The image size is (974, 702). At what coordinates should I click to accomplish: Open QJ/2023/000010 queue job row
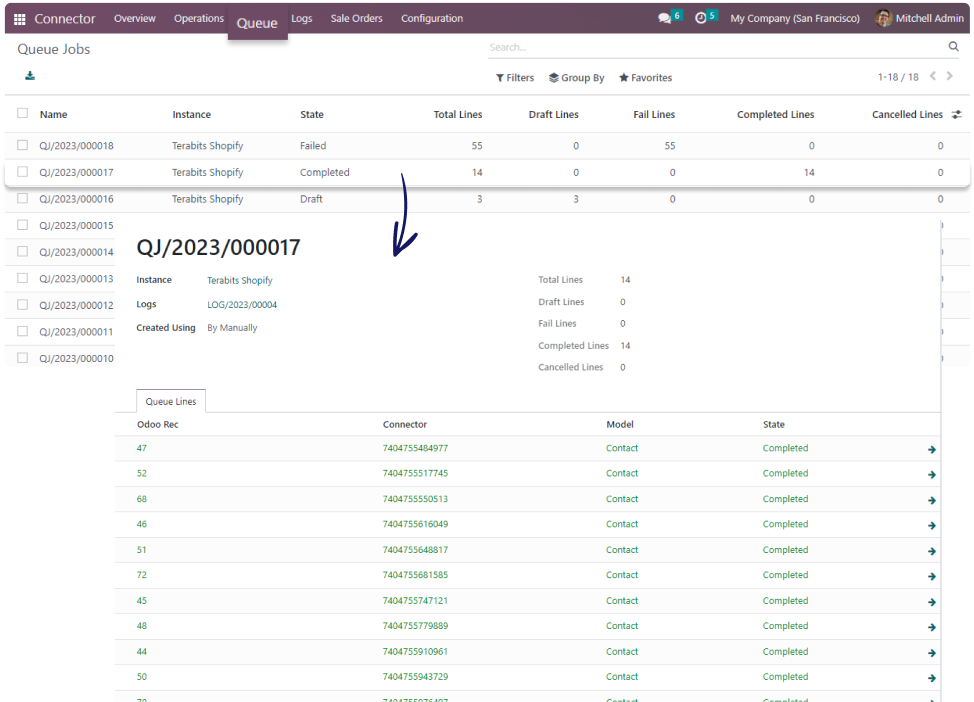pyautogui.click(x=76, y=358)
